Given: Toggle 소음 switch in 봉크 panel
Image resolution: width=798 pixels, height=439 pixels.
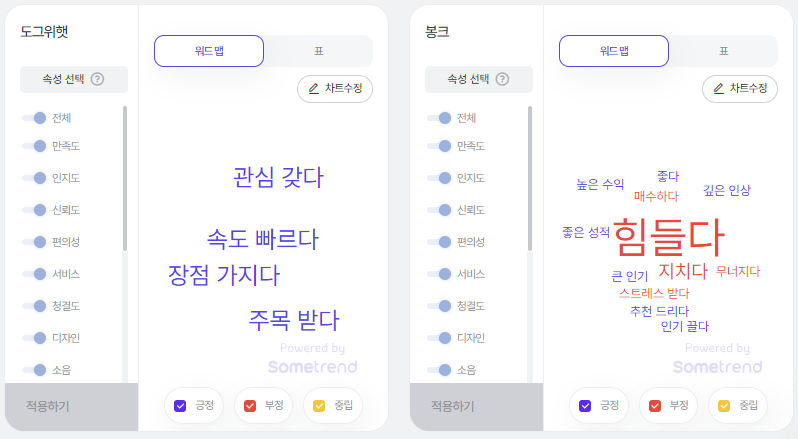Looking at the screenshot, I should coord(439,370).
